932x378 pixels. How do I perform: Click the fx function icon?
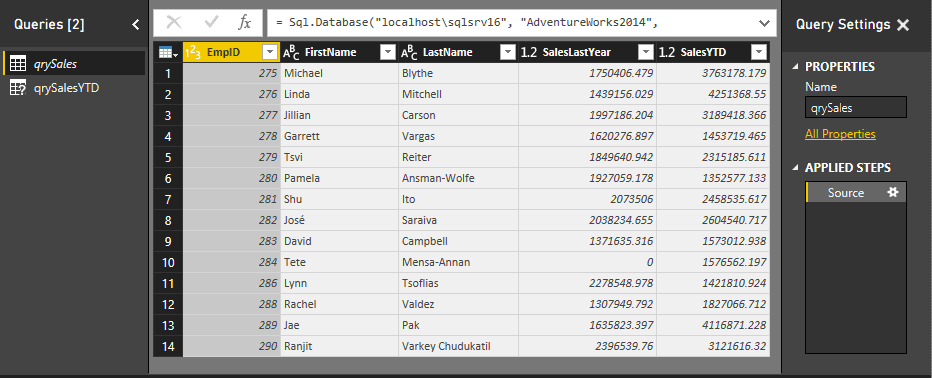coord(244,23)
